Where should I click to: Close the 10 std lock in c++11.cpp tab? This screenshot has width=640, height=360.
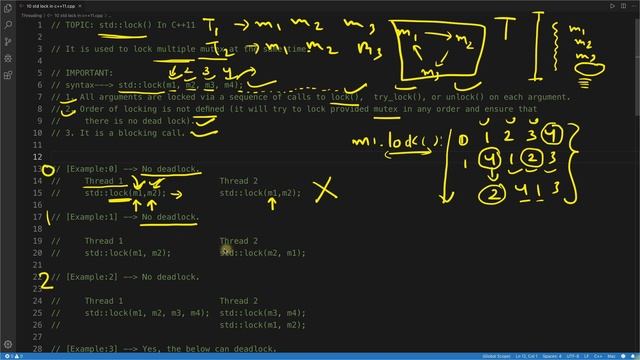coord(79,6)
